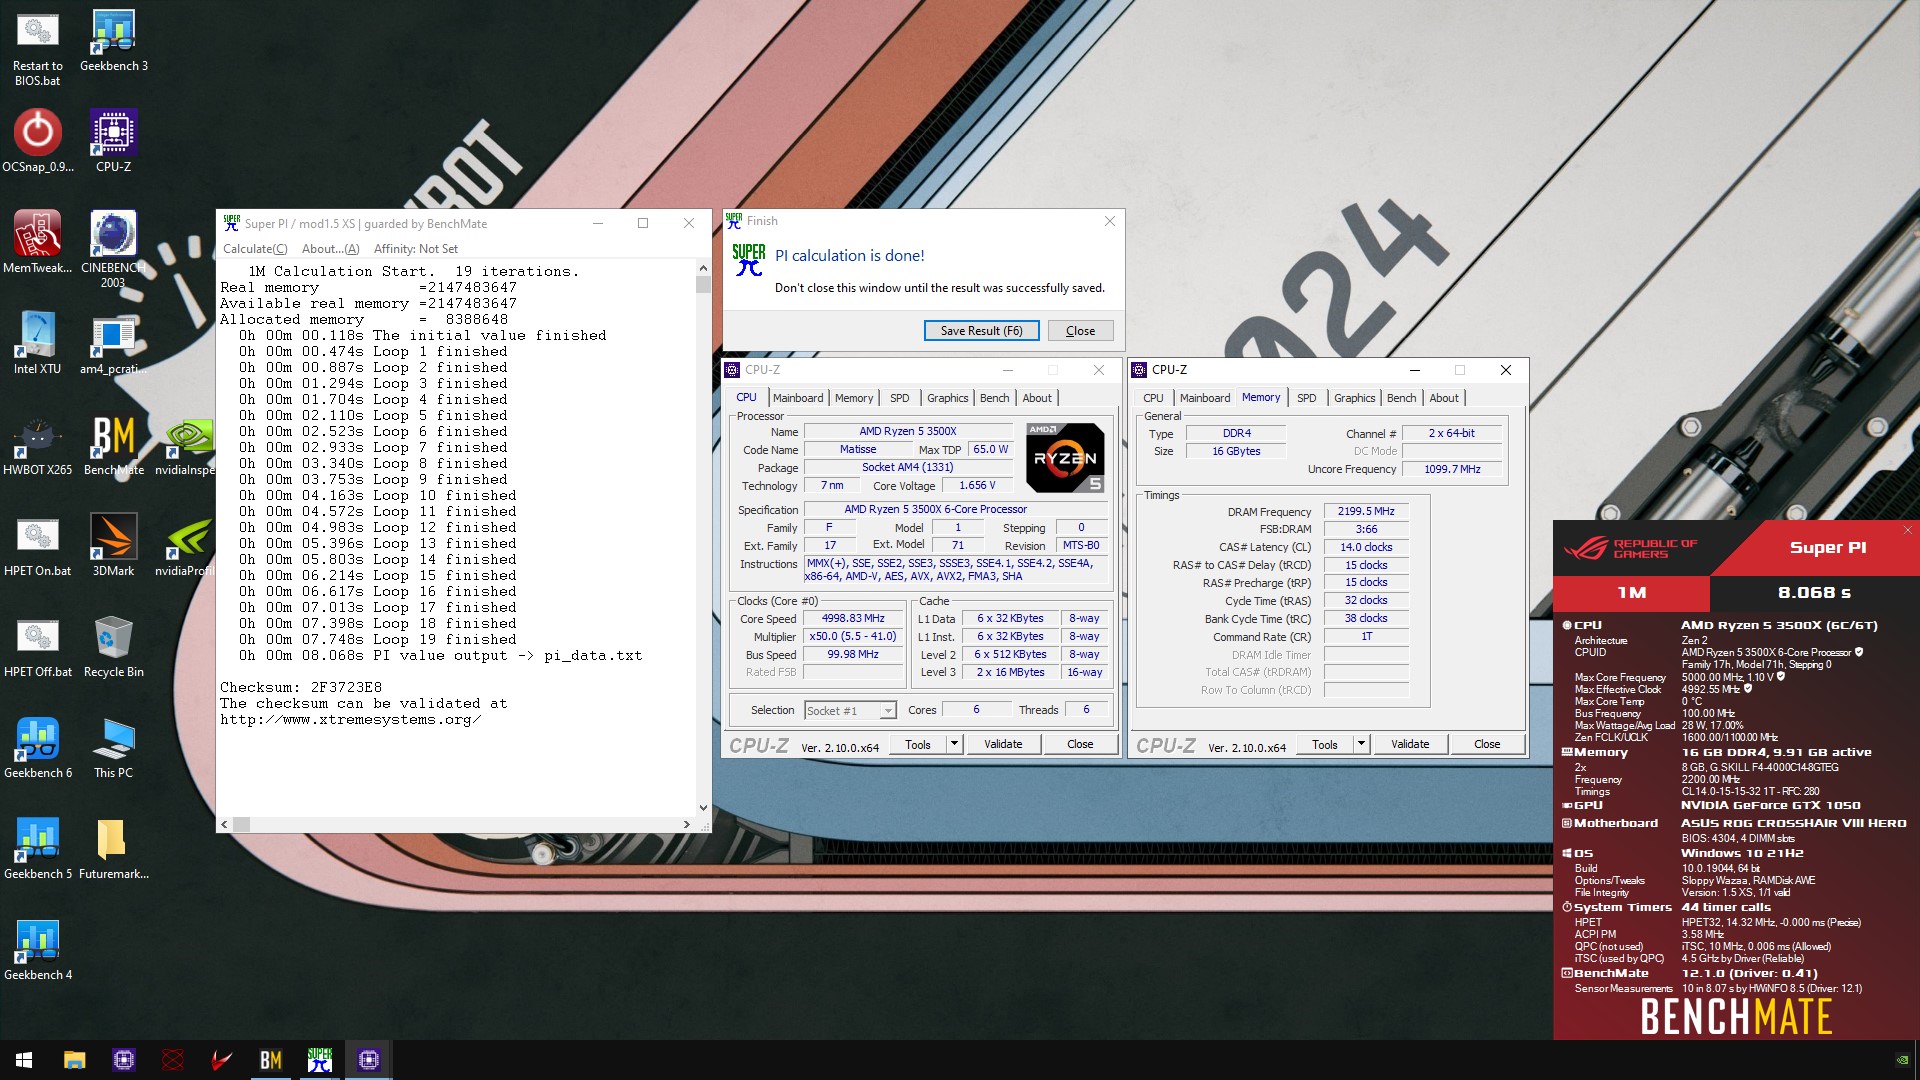Open the Recycle Bin
Image resolution: width=1920 pixels, height=1080 pixels.
click(x=114, y=647)
